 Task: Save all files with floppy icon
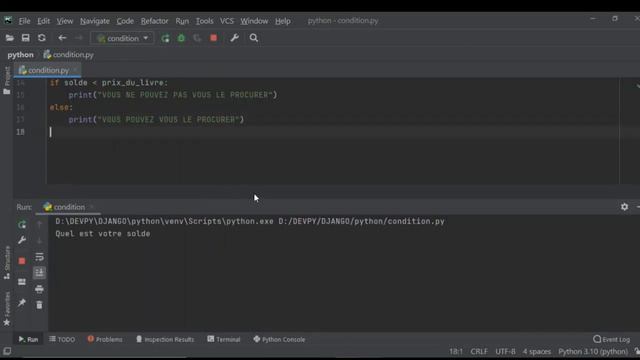[x=25, y=38]
